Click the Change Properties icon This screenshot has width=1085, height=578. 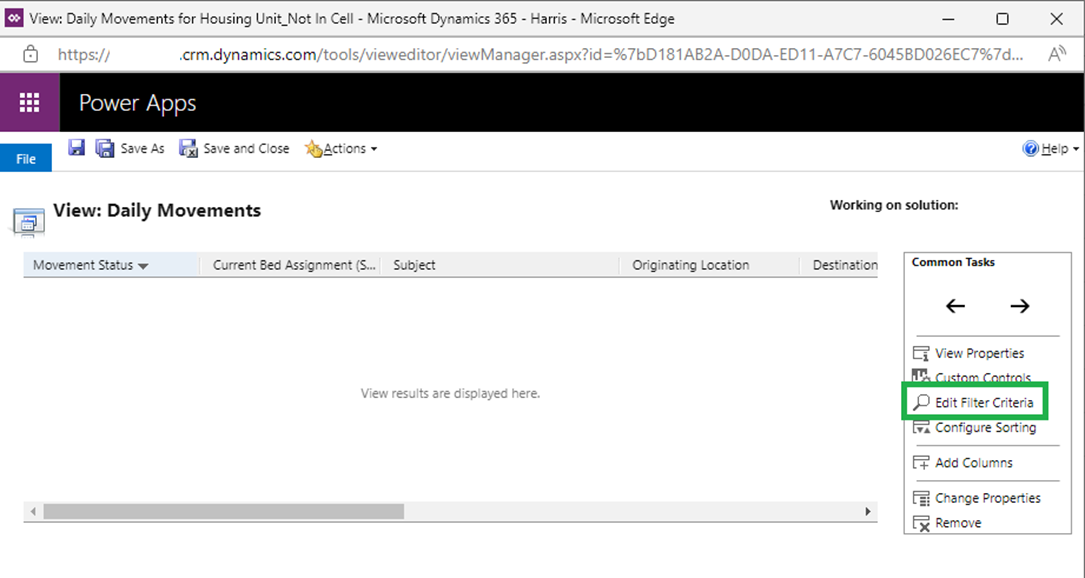coord(921,498)
